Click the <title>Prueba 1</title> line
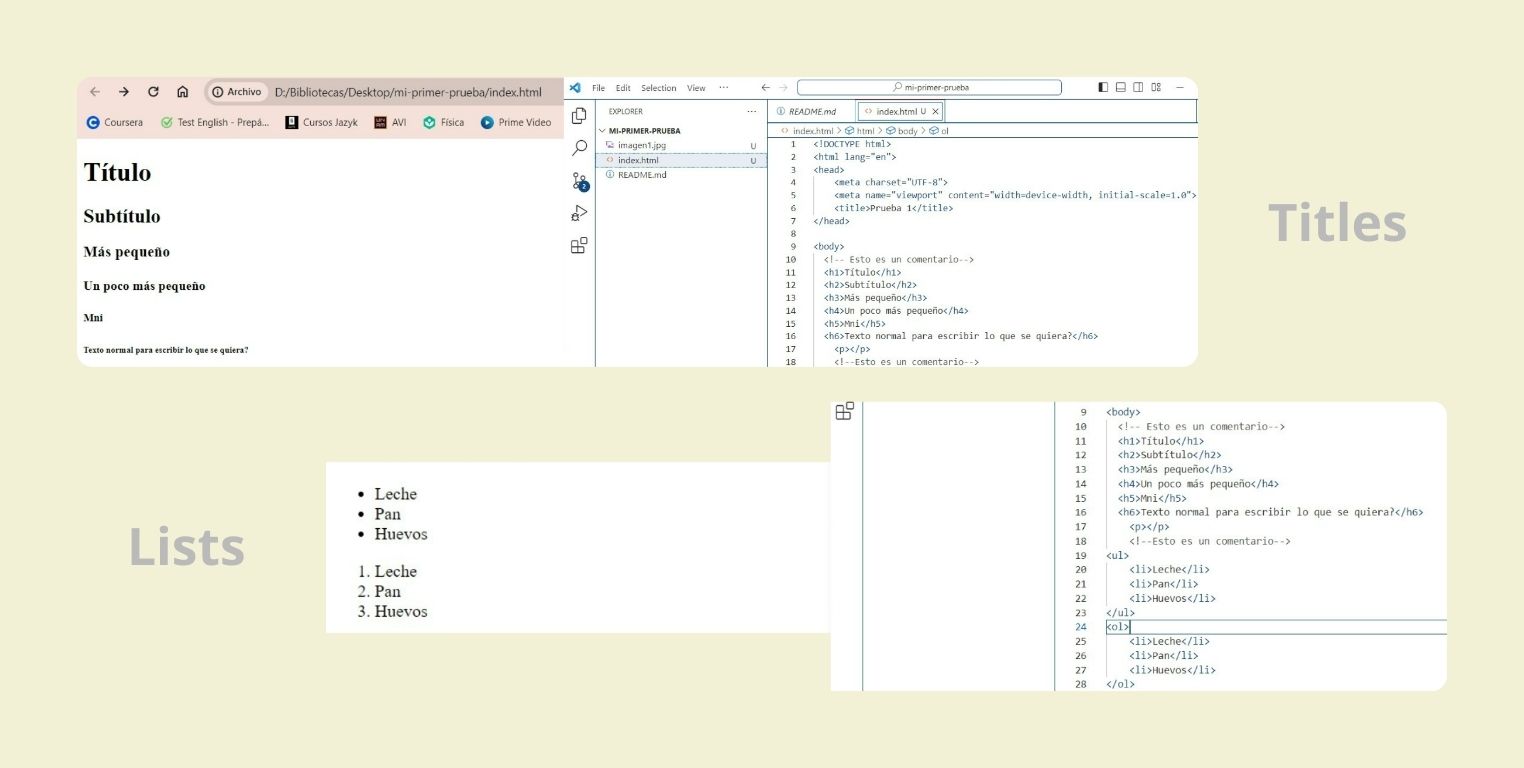Image resolution: width=1524 pixels, height=768 pixels. click(x=893, y=208)
